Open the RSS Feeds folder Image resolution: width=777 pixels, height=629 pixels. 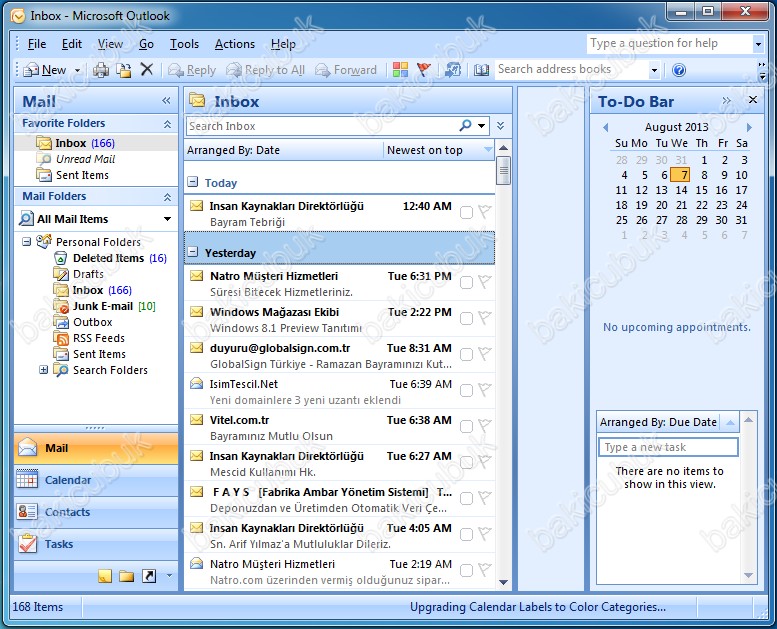pyautogui.click(x=99, y=338)
